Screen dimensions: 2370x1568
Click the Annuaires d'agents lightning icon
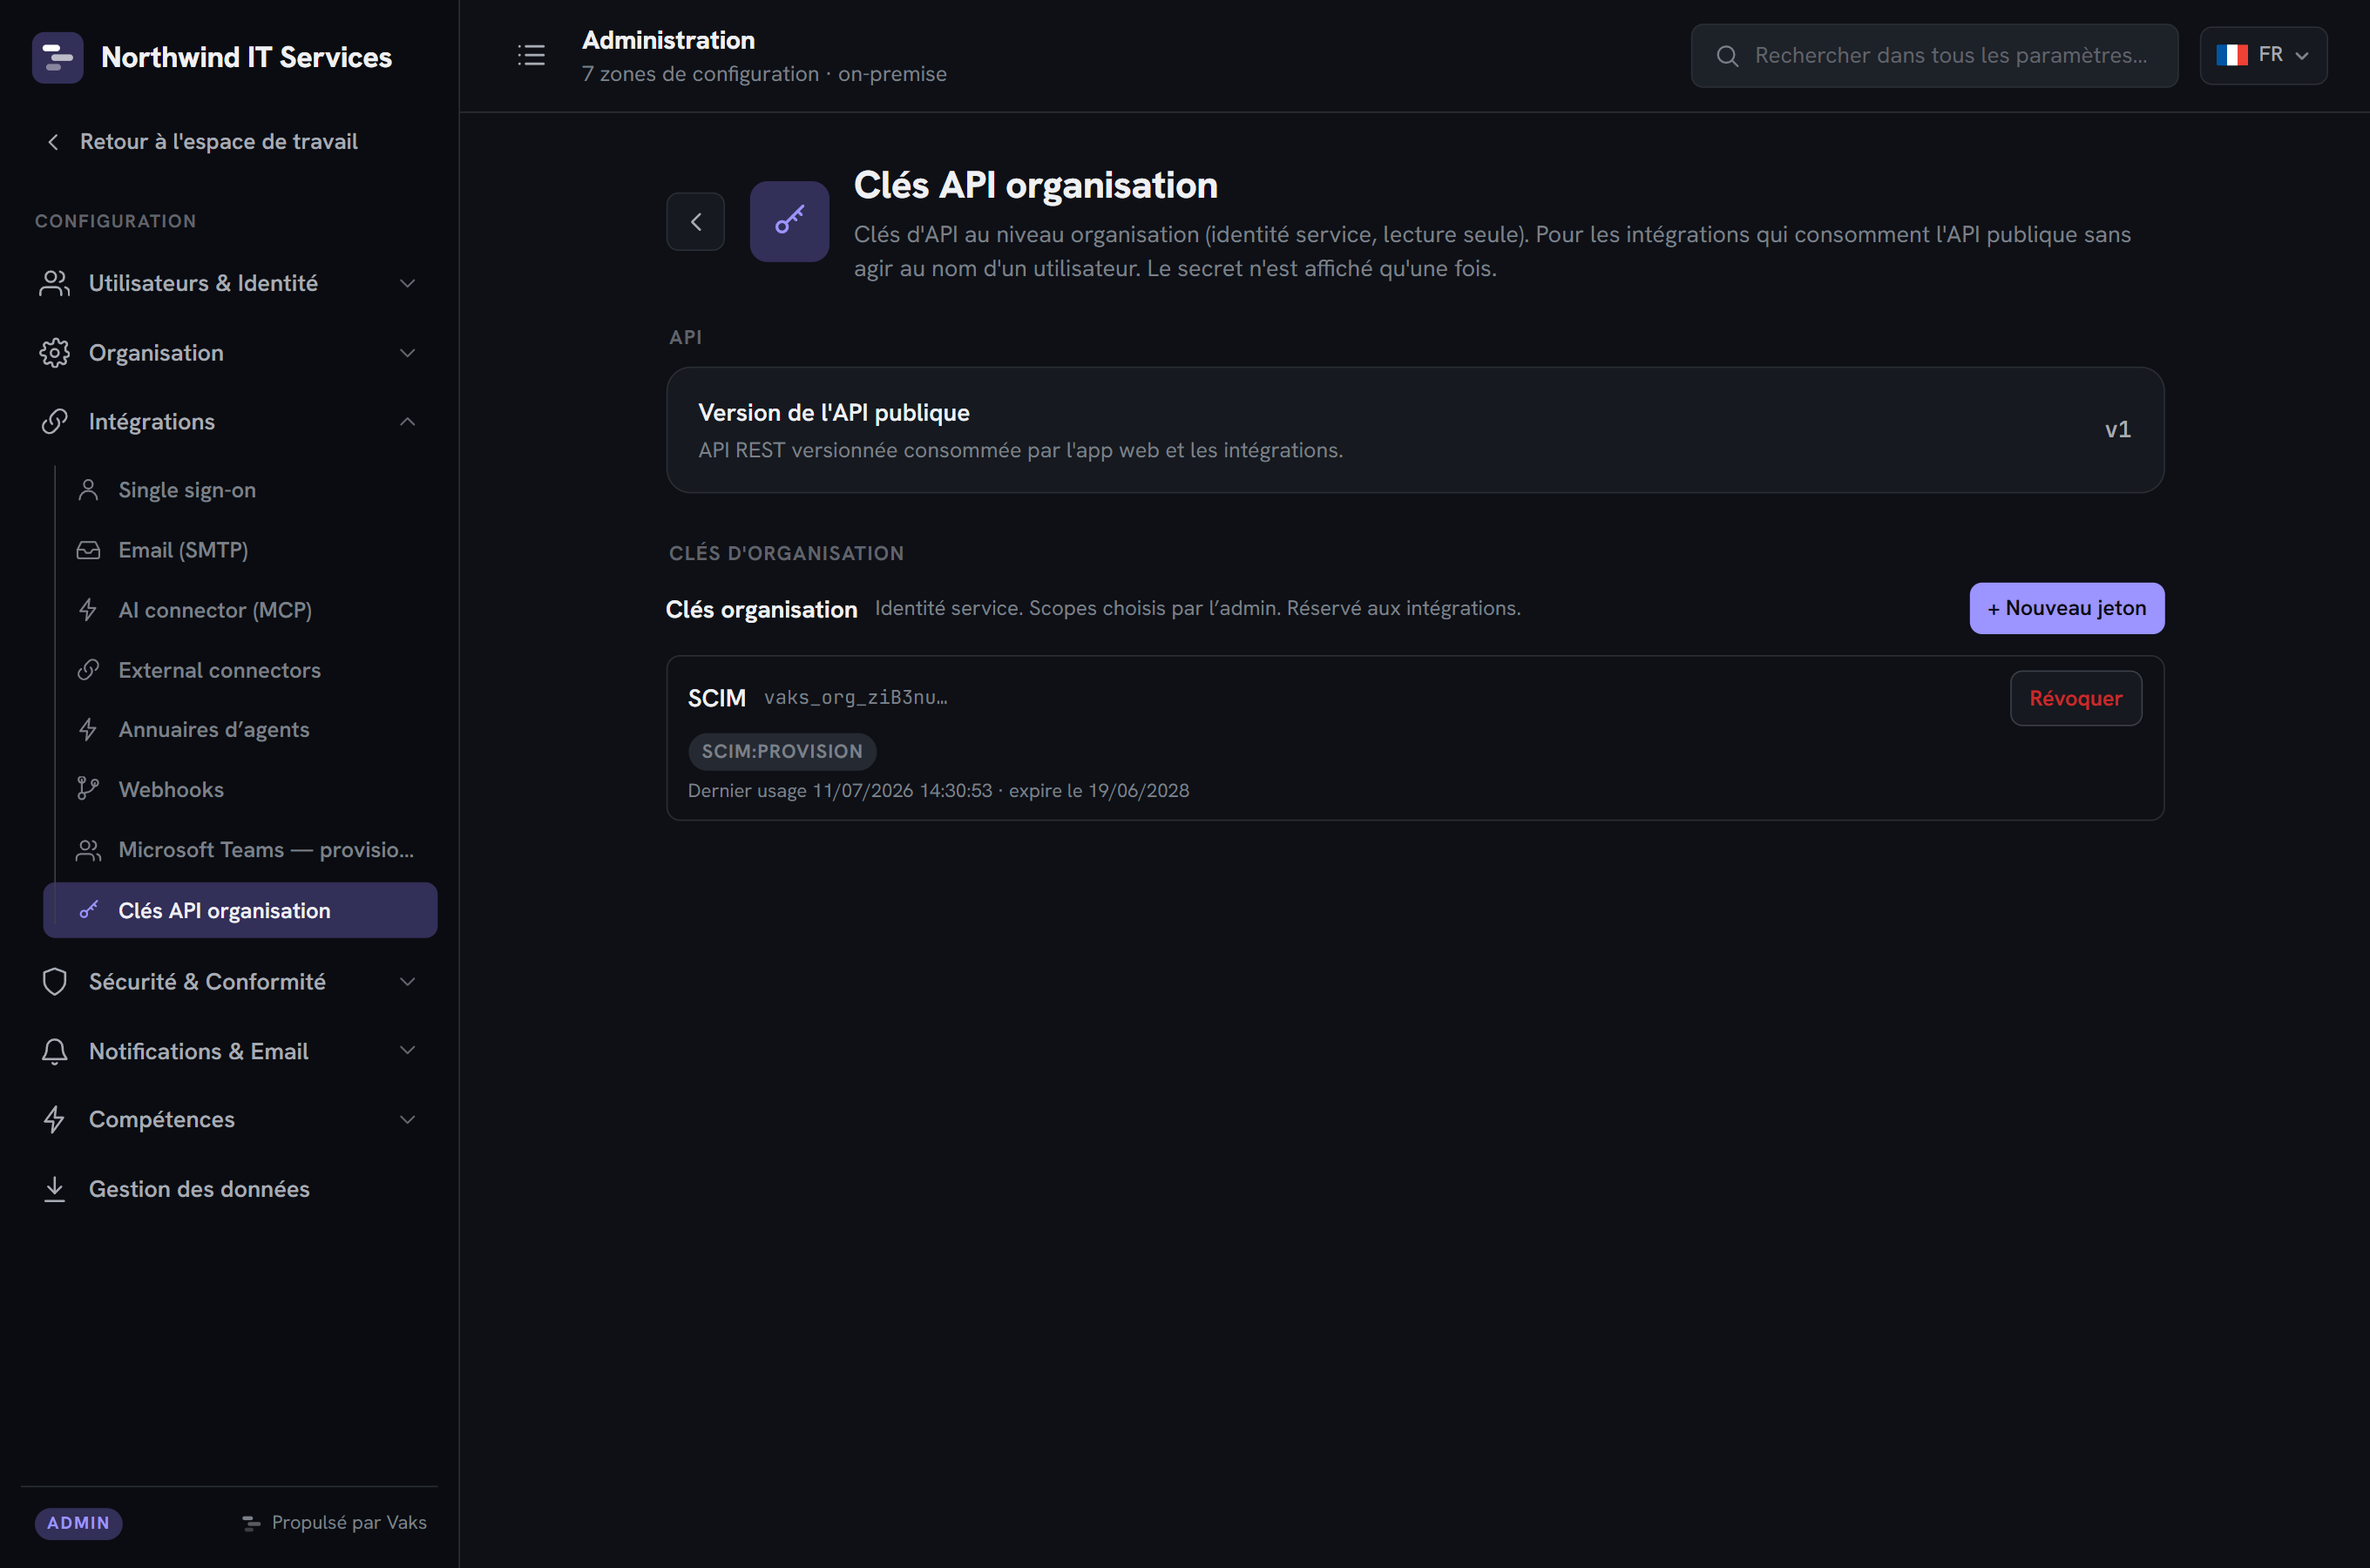[88, 730]
